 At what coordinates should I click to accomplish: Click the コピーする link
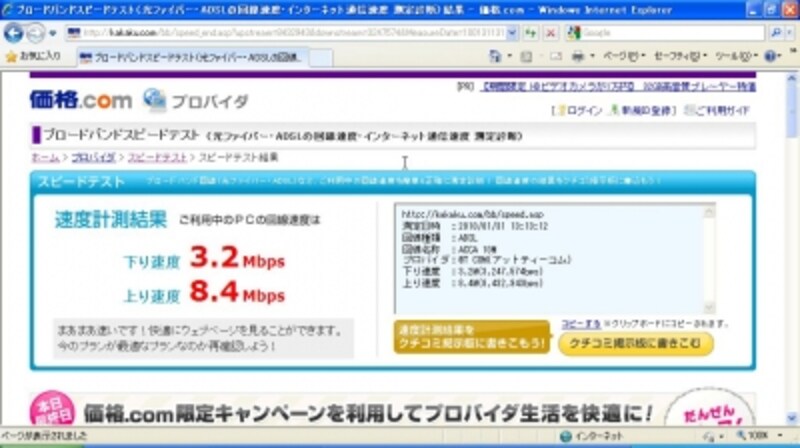581,323
